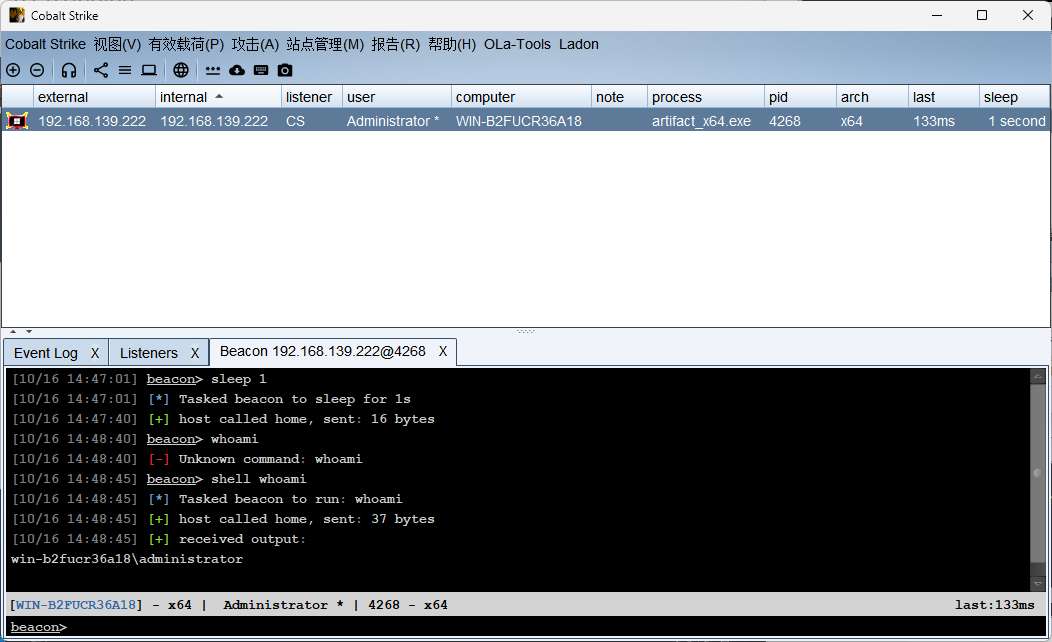Sort sessions by the computer column
Viewport: 1052px width, 642px height.
pos(521,97)
